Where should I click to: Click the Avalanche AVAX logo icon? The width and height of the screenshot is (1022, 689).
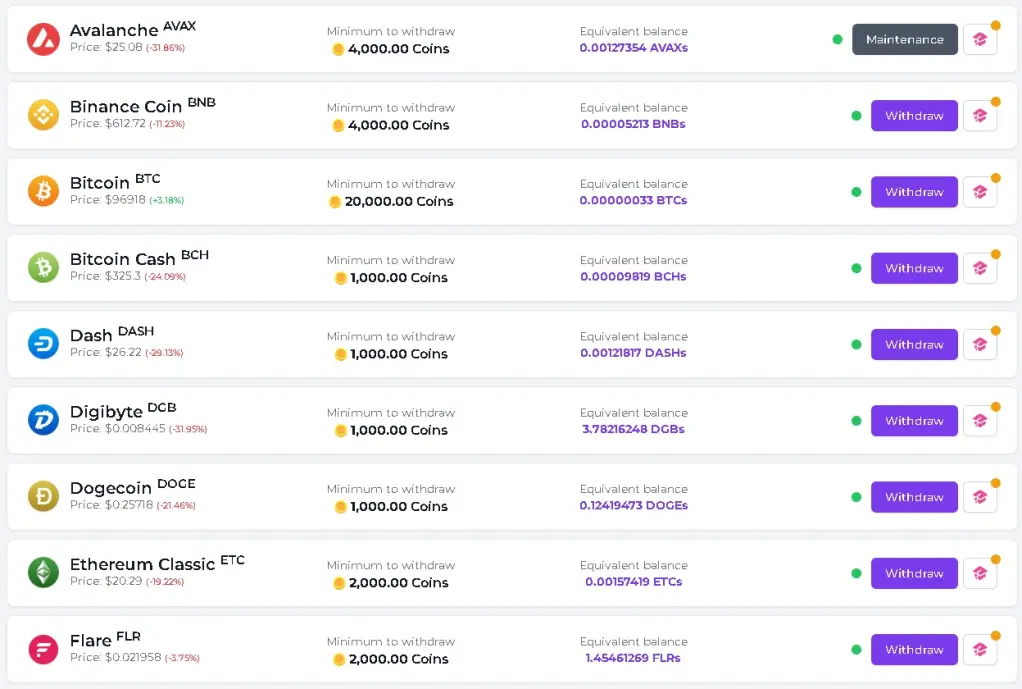[43, 39]
